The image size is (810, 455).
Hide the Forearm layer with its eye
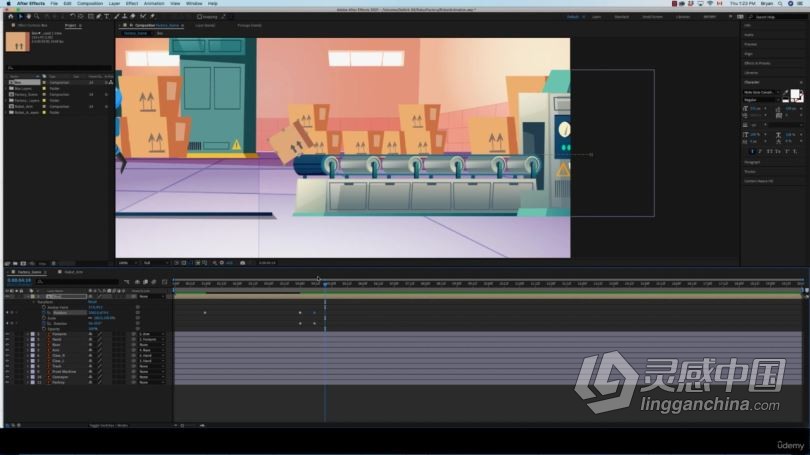7,334
